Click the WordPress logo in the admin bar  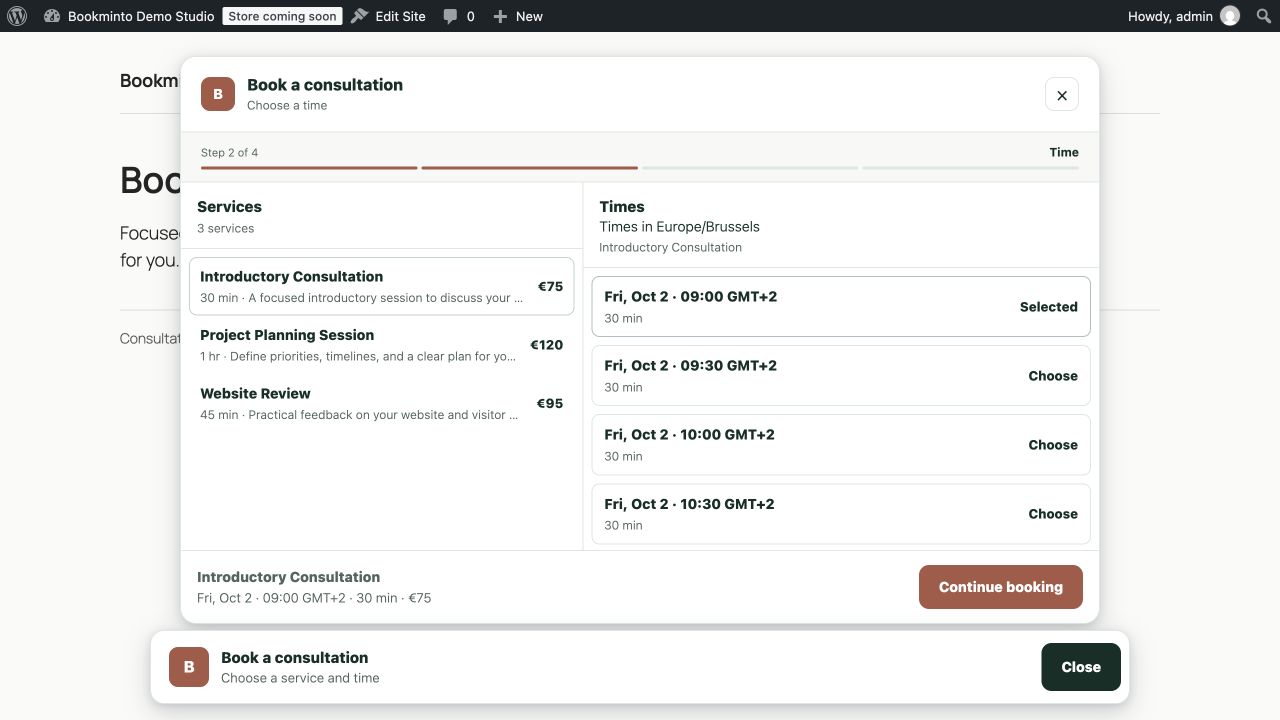click(x=17, y=16)
